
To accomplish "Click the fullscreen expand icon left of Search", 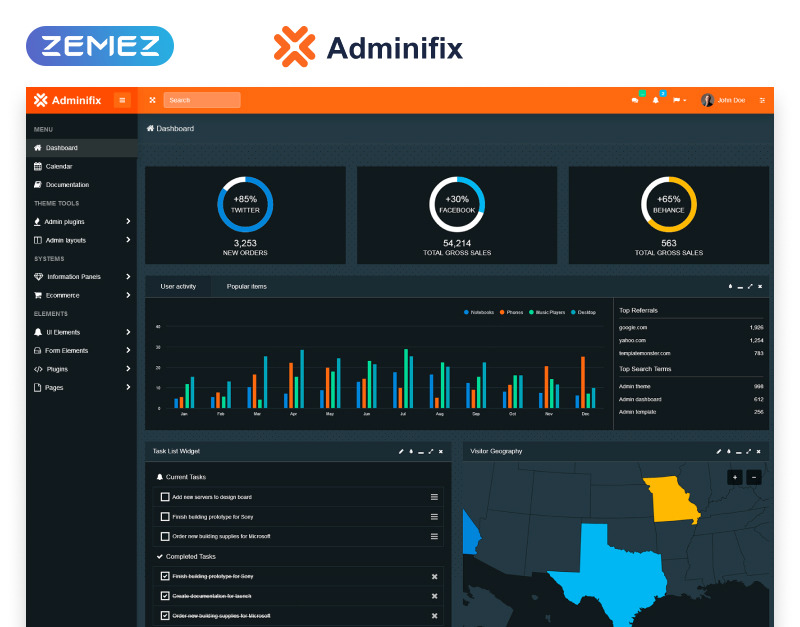I will tap(152, 100).
